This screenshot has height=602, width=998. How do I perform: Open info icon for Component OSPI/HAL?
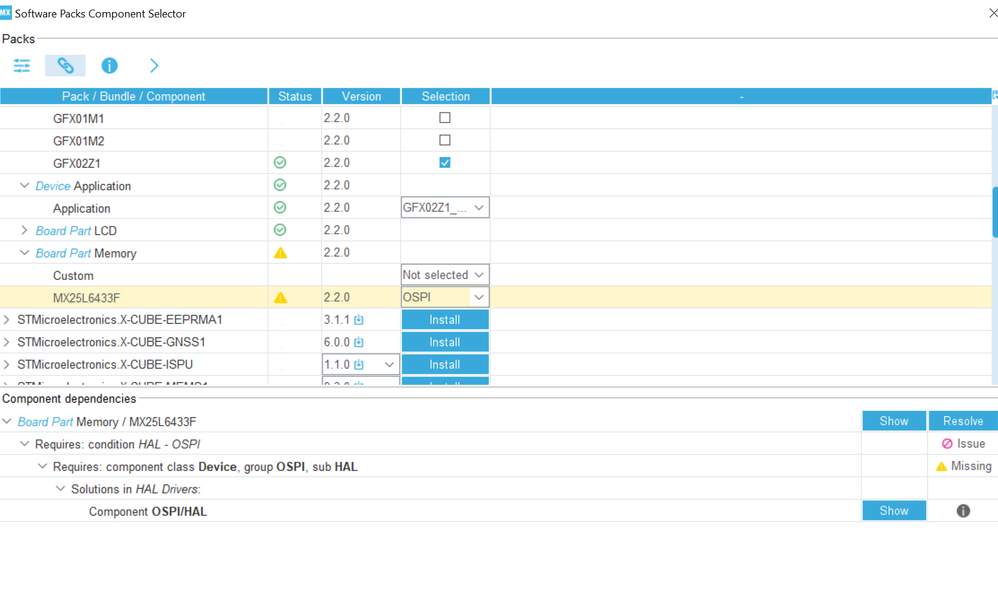tap(963, 511)
